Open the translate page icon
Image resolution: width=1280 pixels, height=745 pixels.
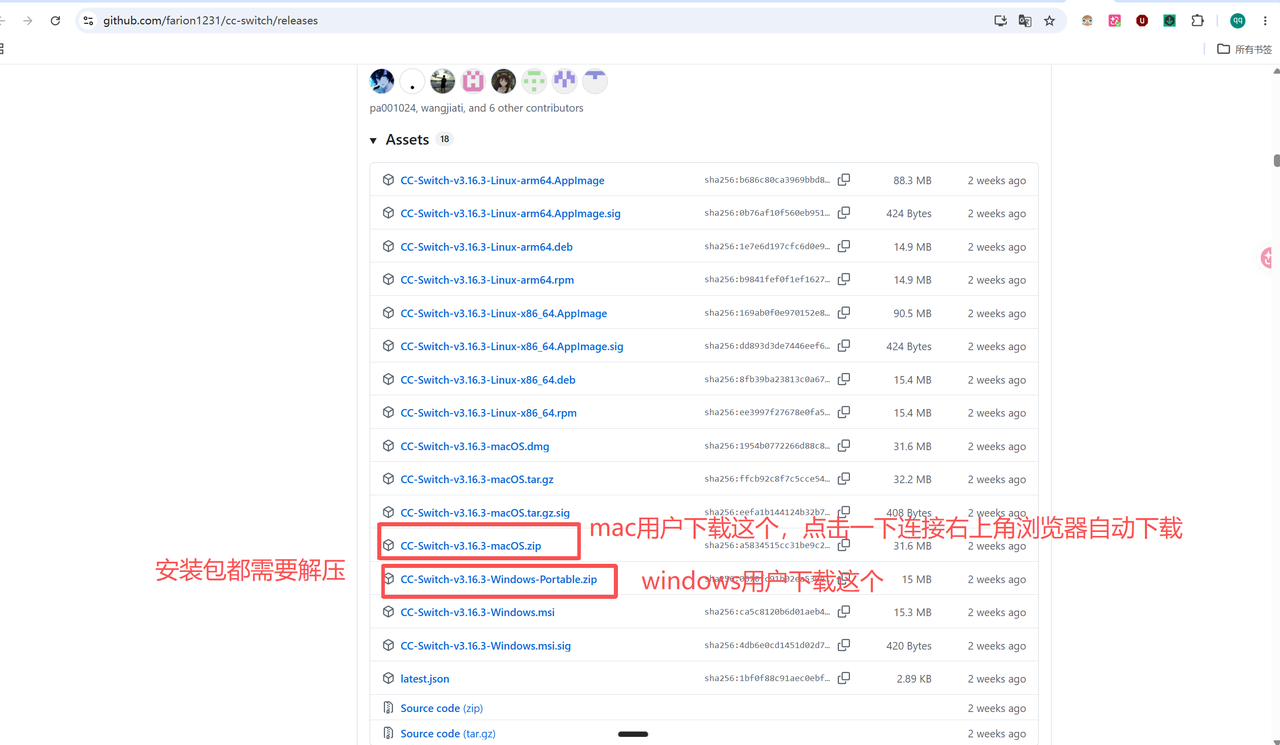tap(1025, 20)
